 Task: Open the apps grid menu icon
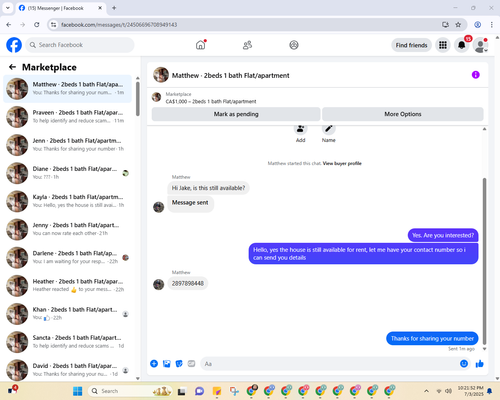tap(443, 45)
